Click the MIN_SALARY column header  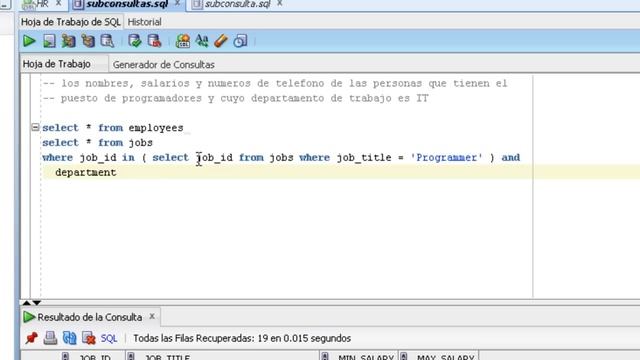coord(359,357)
